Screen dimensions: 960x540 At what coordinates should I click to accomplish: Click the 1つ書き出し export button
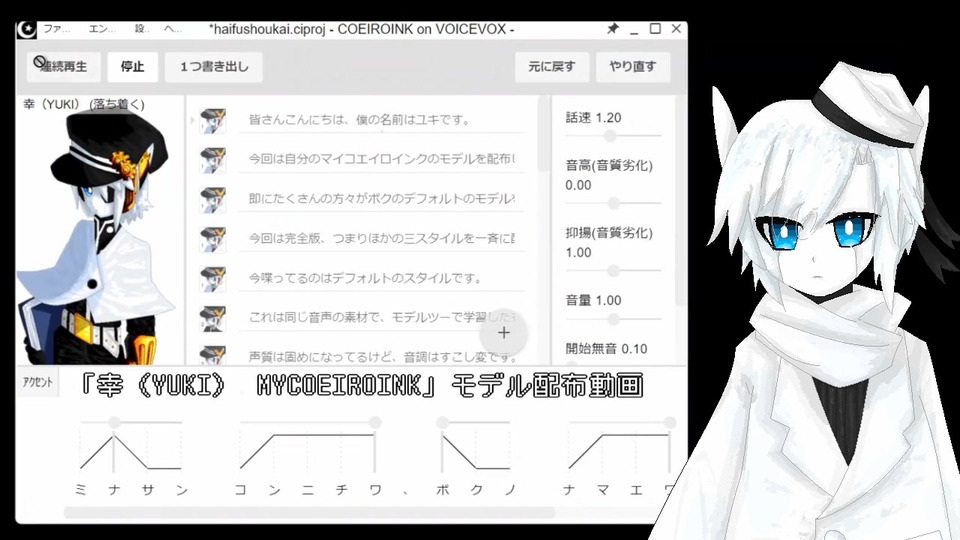214,67
